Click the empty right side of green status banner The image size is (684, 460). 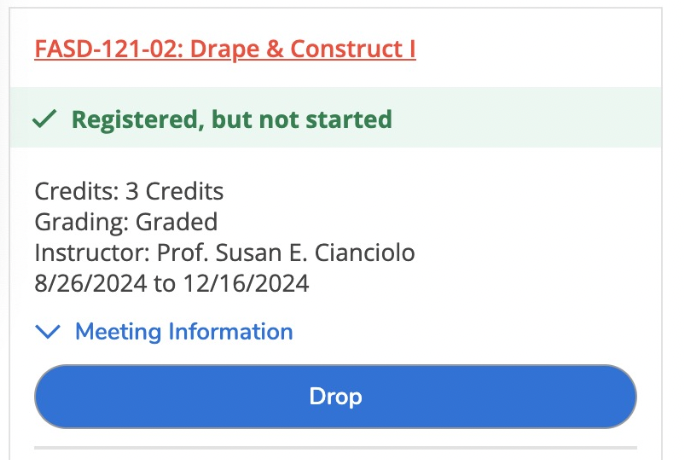tap(527, 118)
